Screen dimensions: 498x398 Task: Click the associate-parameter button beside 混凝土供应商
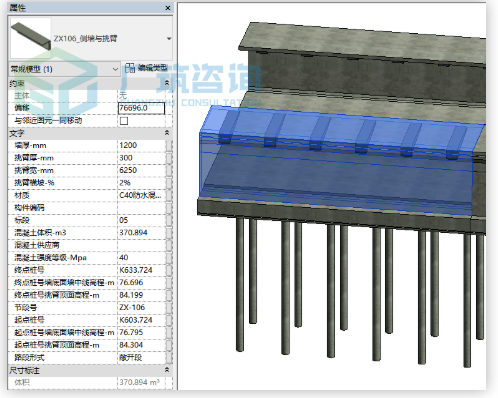(x=169, y=245)
